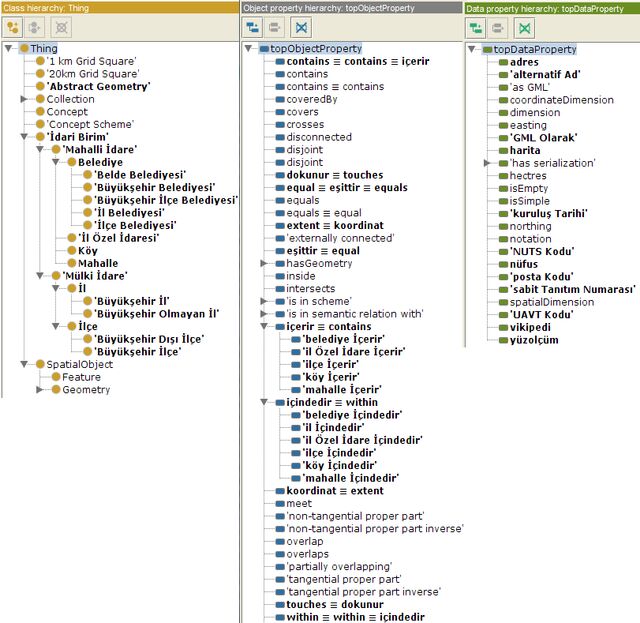Select the vikipedi data property

pos(525,327)
